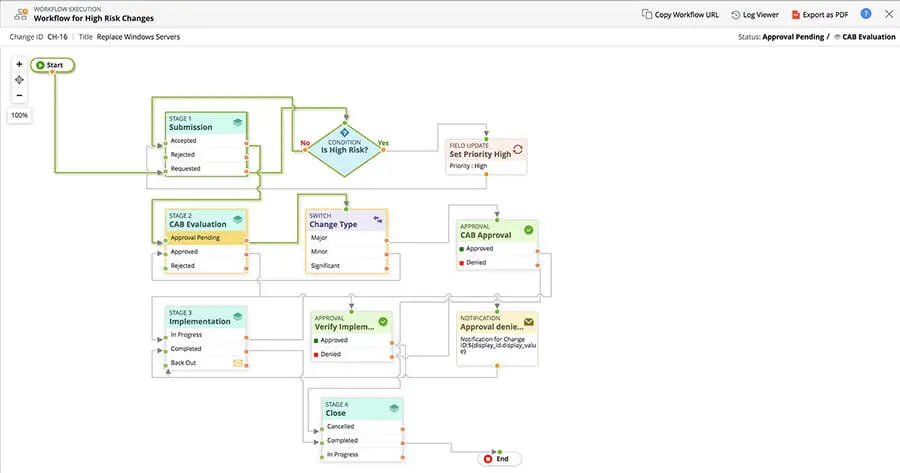Click the stage icon on Implementation node
This screenshot has width=900, height=473.
(x=238, y=316)
